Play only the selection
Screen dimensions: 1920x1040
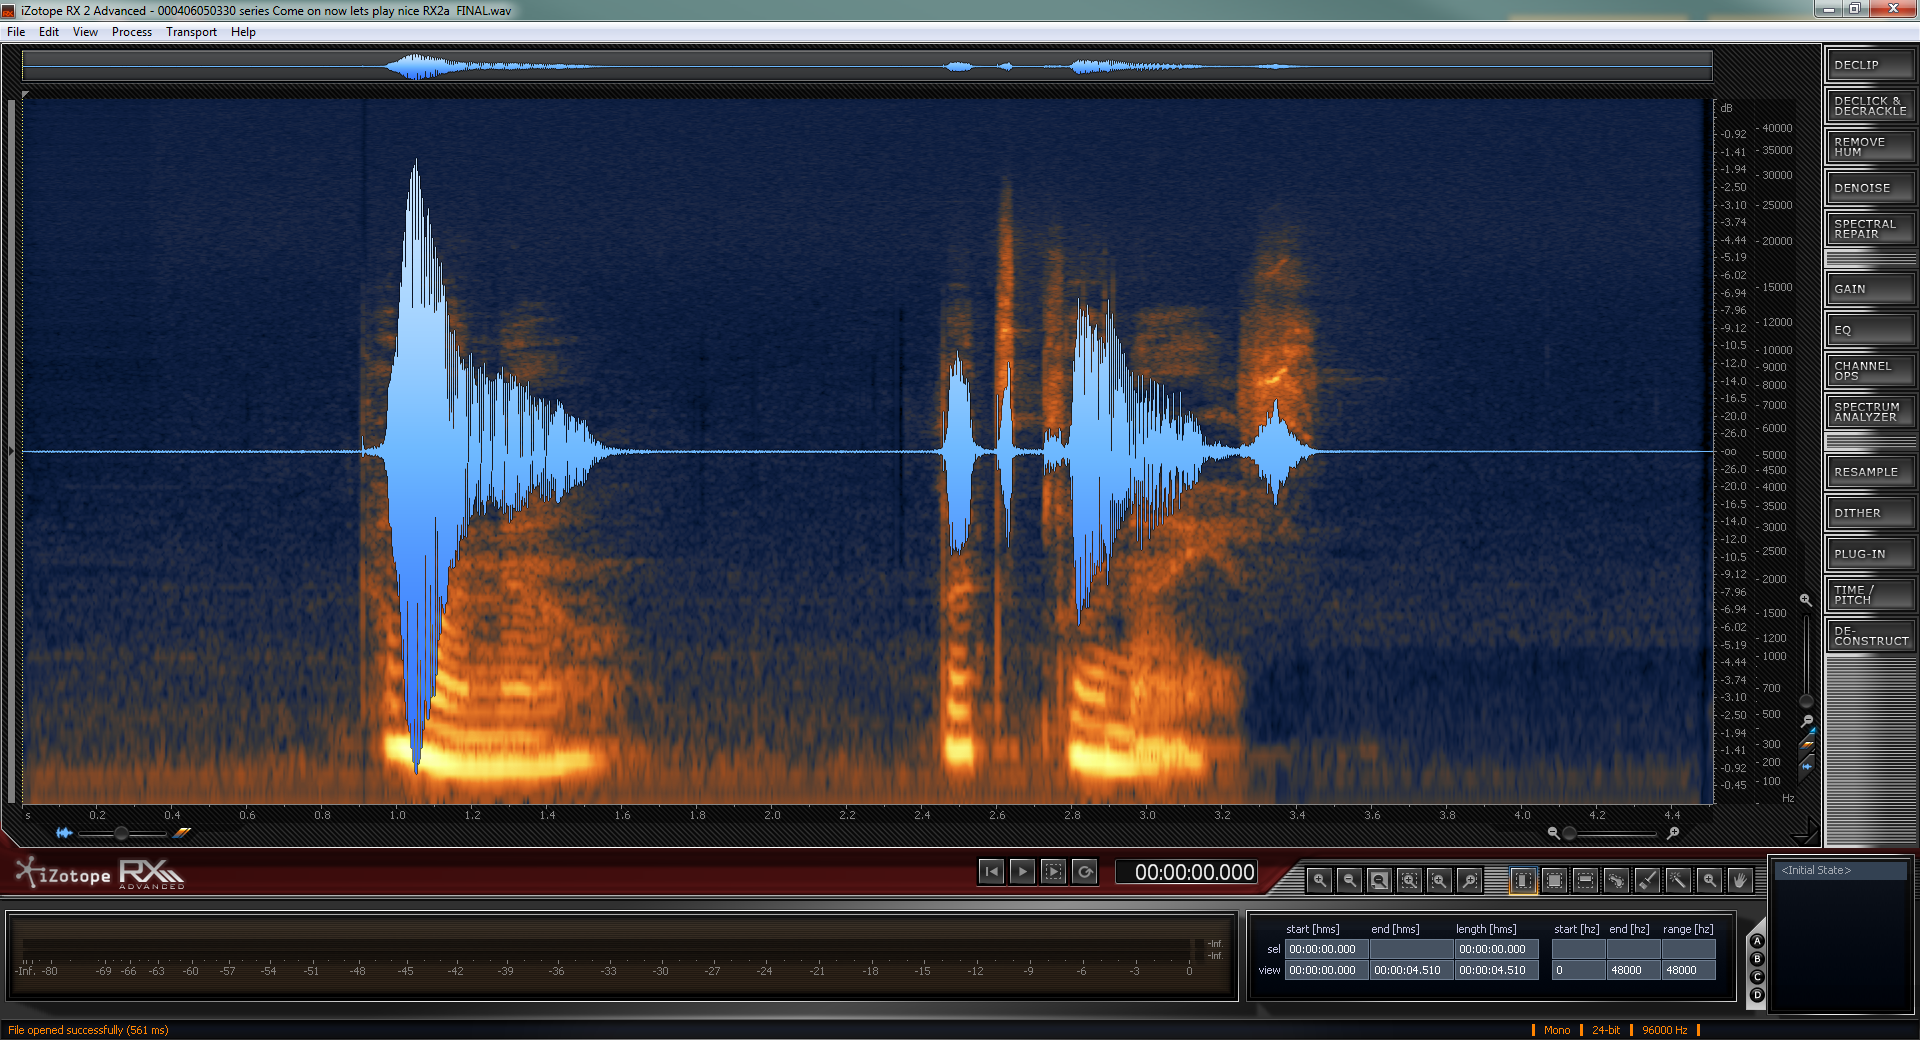[x=1053, y=872]
